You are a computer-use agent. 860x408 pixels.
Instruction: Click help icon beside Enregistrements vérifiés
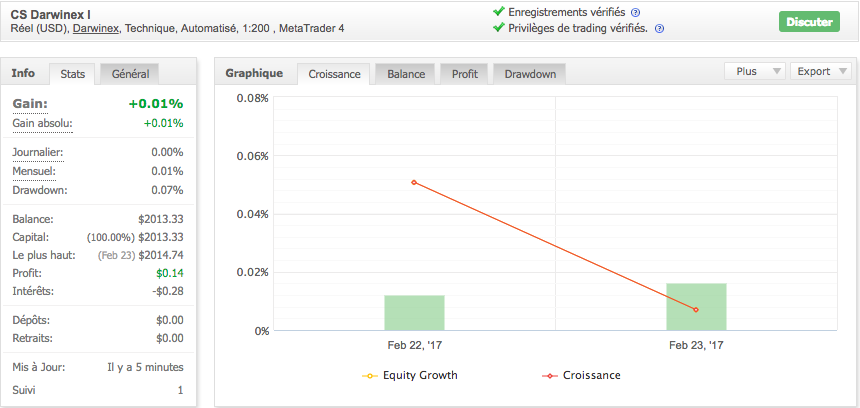(x=635, y=12)
